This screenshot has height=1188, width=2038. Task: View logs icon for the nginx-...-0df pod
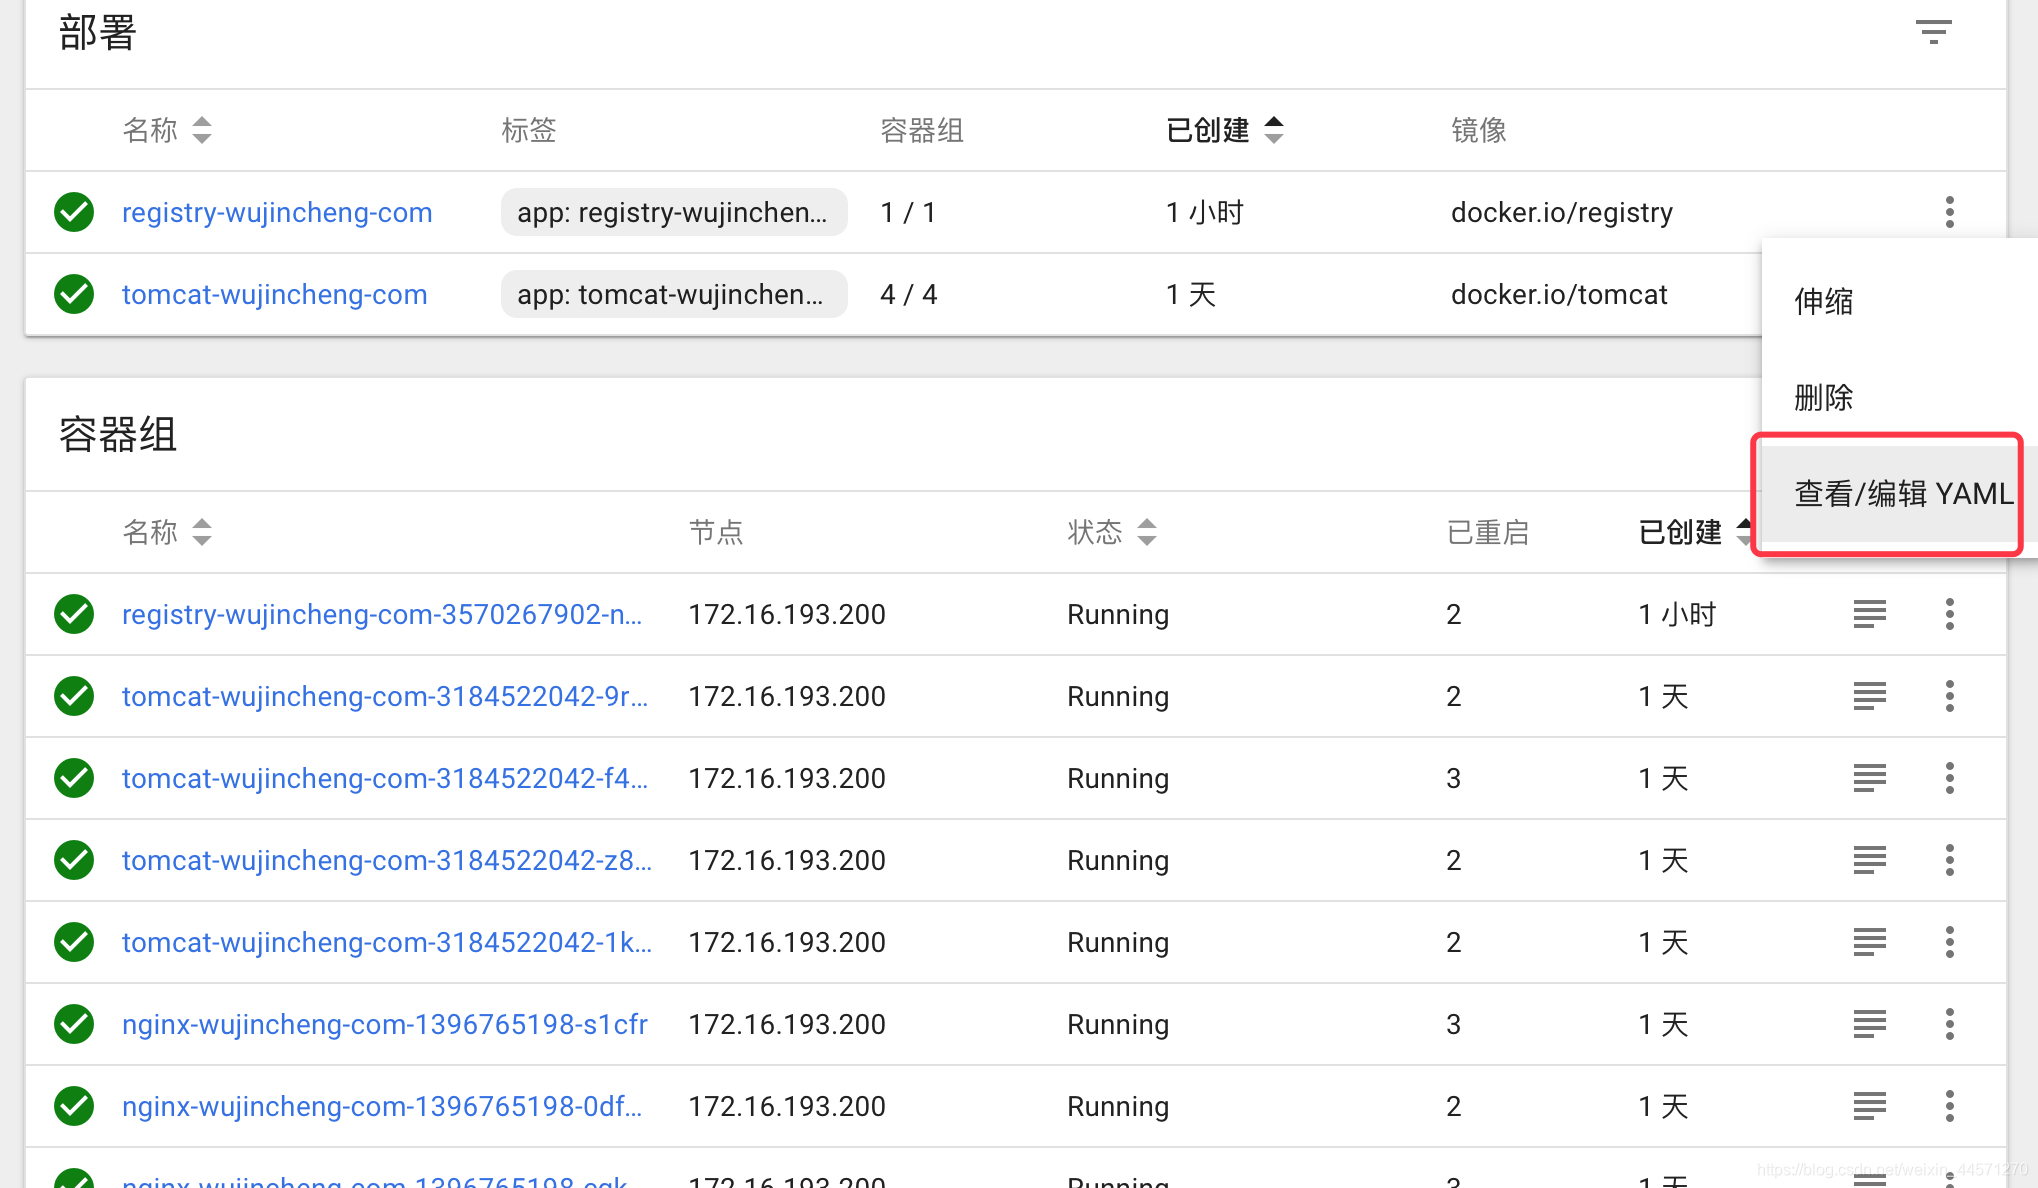point(1869,1106)
